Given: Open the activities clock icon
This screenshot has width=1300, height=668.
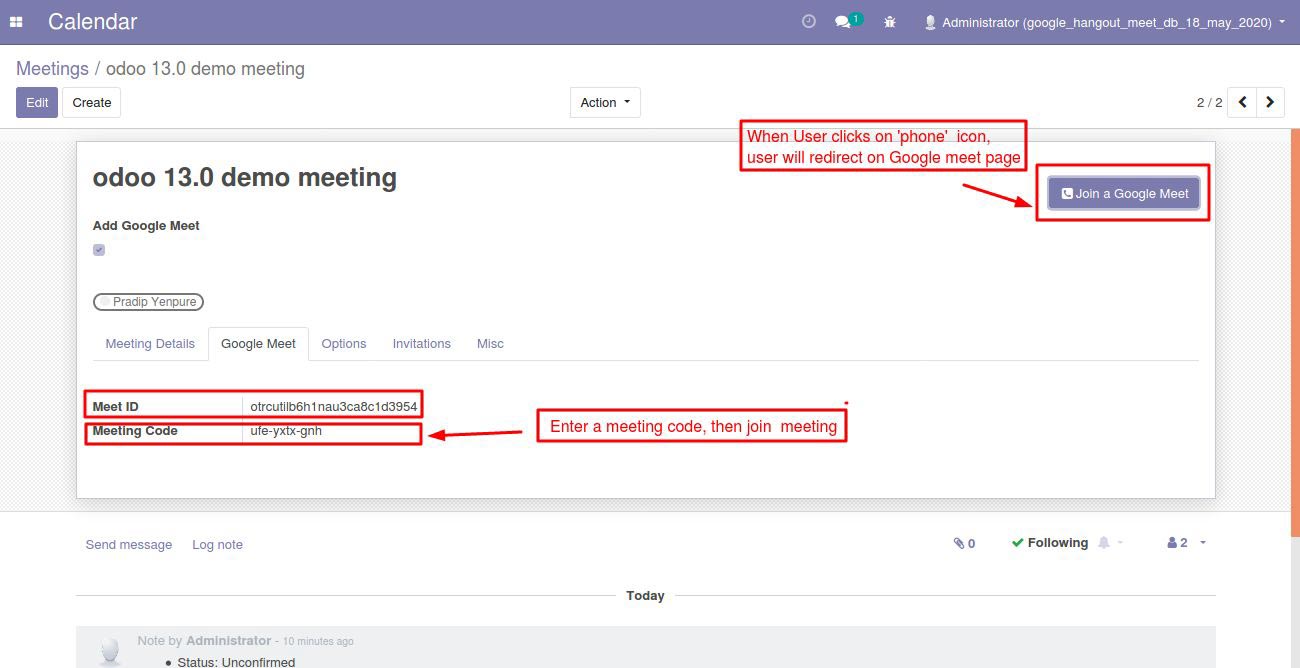Looking at the screenshot, I should pos(809,21).
